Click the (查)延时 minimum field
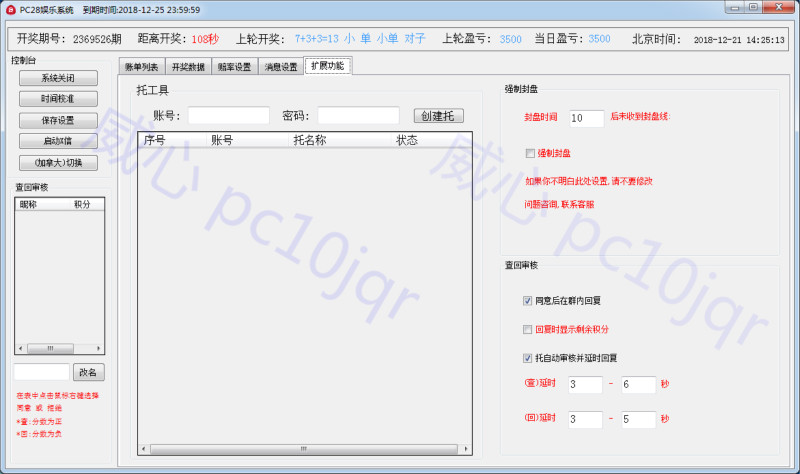This screenshot has height=474, width=800. point(585,385)
